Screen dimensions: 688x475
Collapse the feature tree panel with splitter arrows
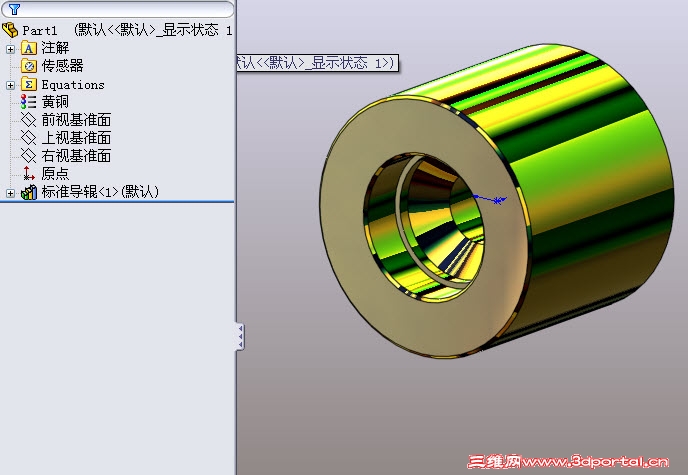click(x=240, y=336)
